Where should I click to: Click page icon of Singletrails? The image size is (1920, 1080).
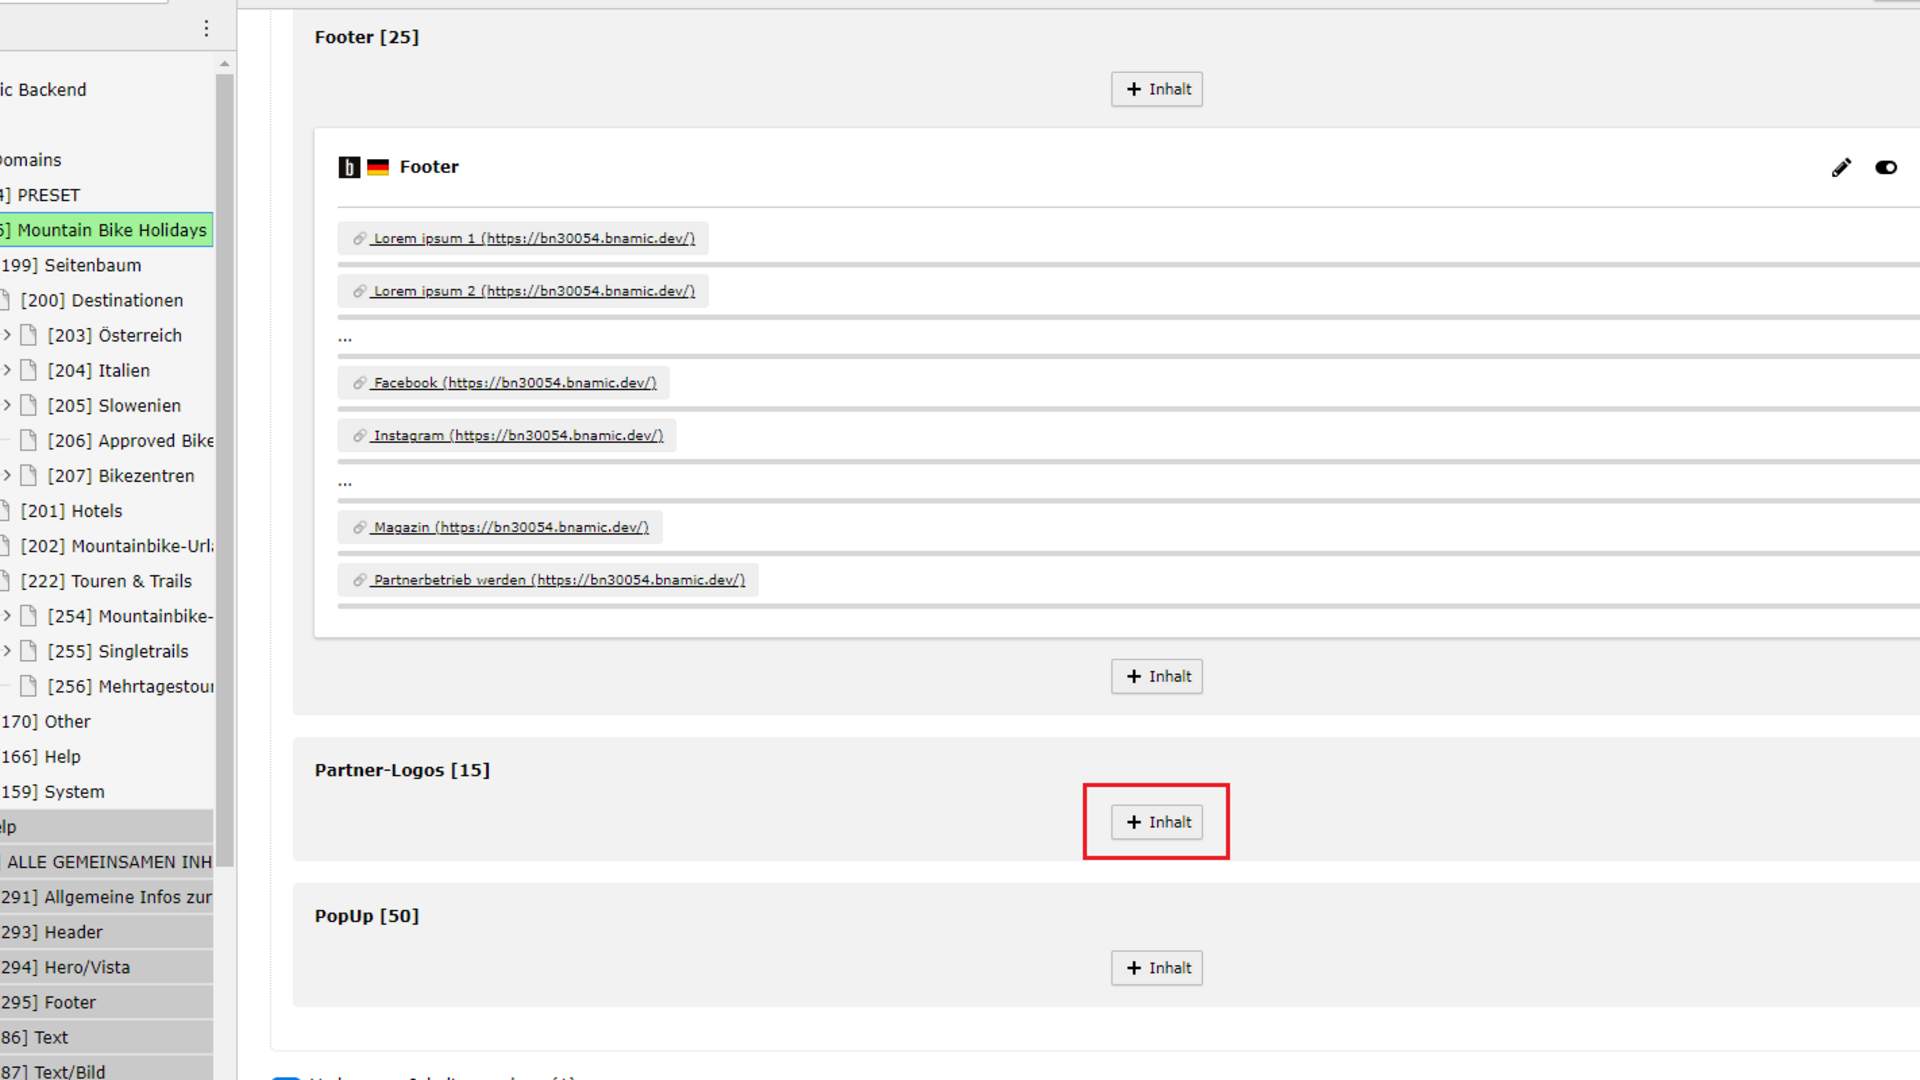coord(29,651)
